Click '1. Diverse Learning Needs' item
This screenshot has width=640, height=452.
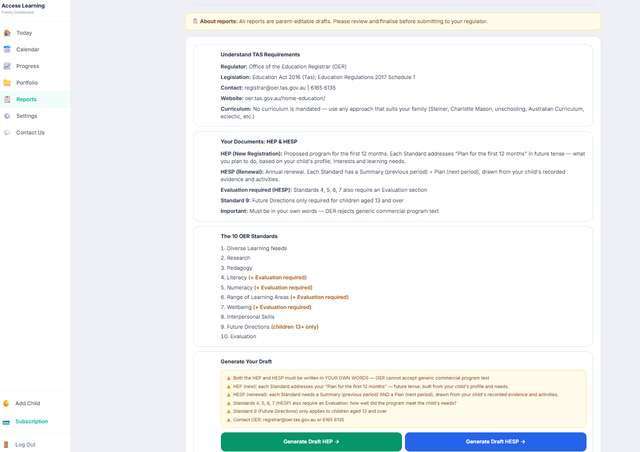pos(253,248)
